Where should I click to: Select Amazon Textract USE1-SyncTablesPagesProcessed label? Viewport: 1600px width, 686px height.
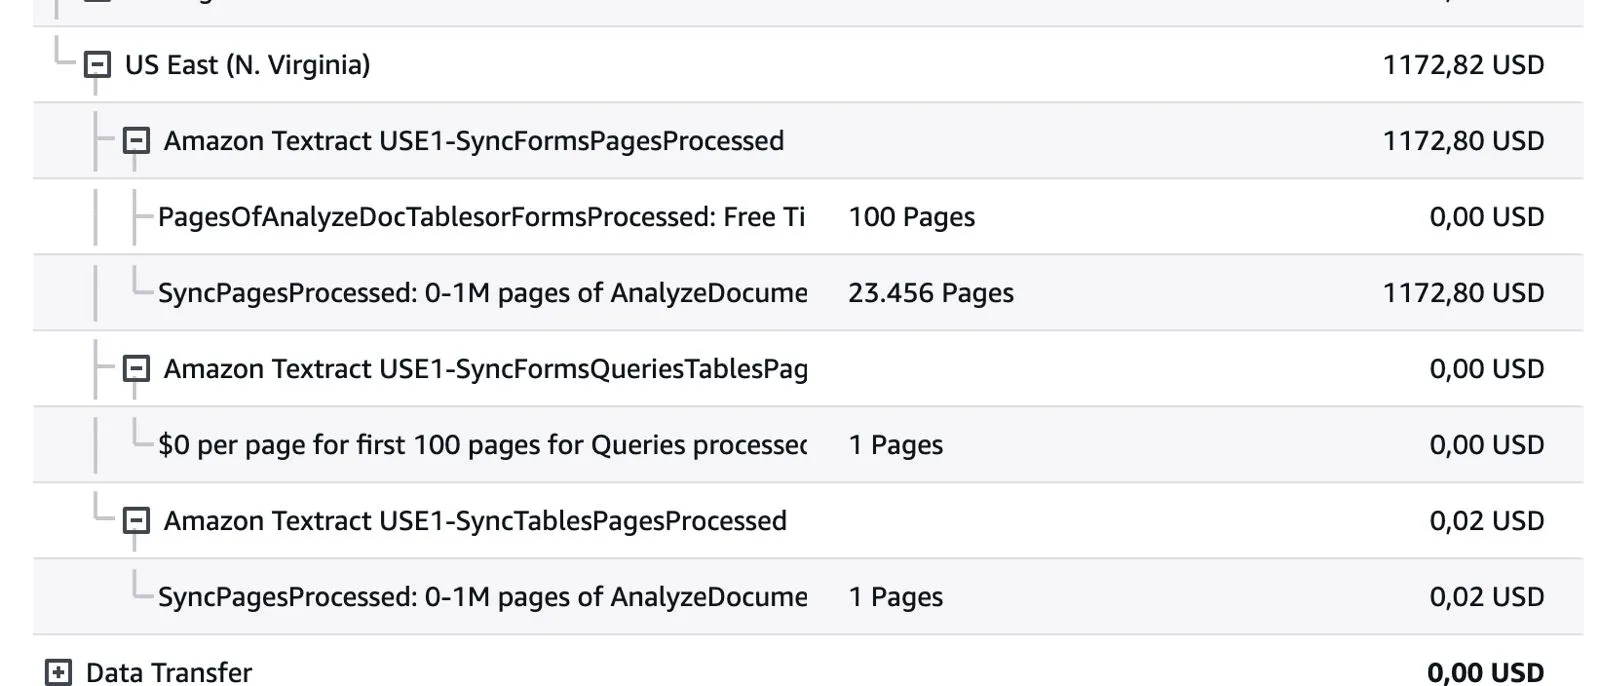click(475, 521)
